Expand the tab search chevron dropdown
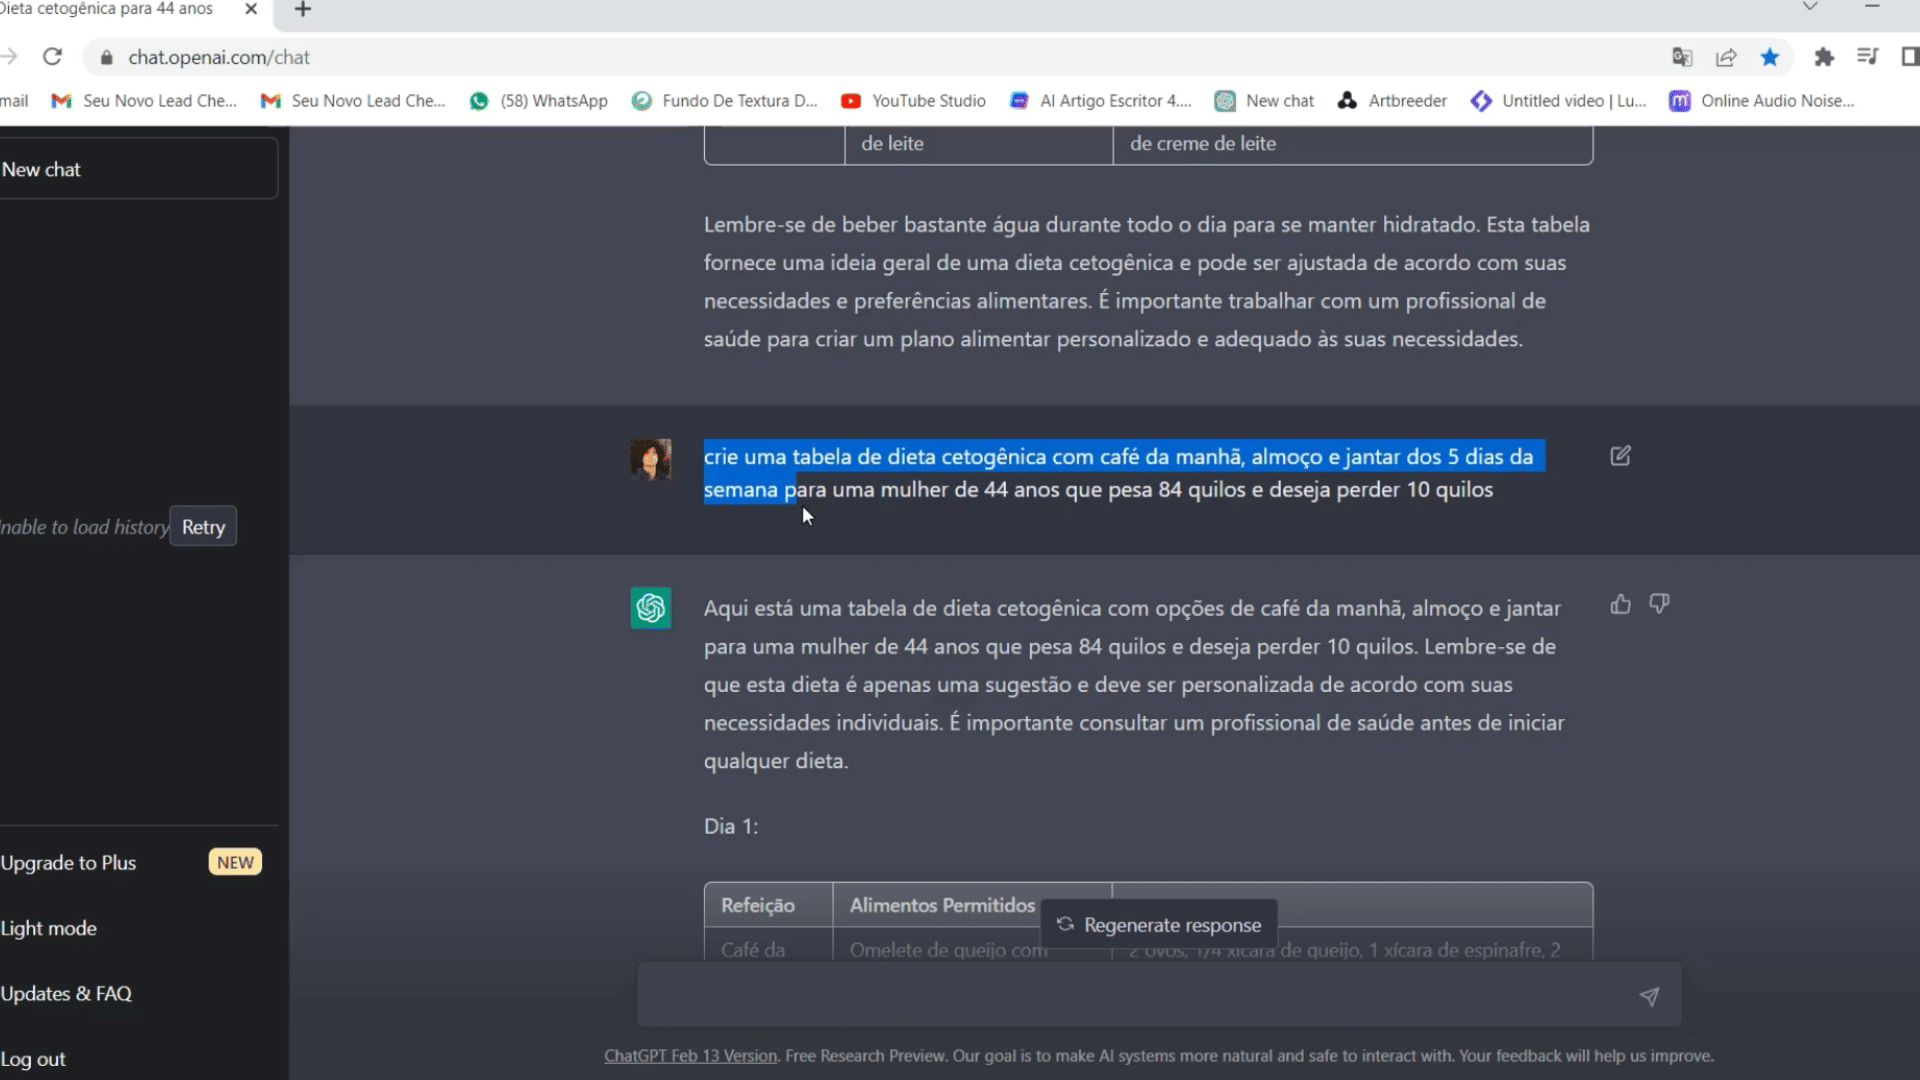The image size is (1920, 1080). tap(1810, 8)
